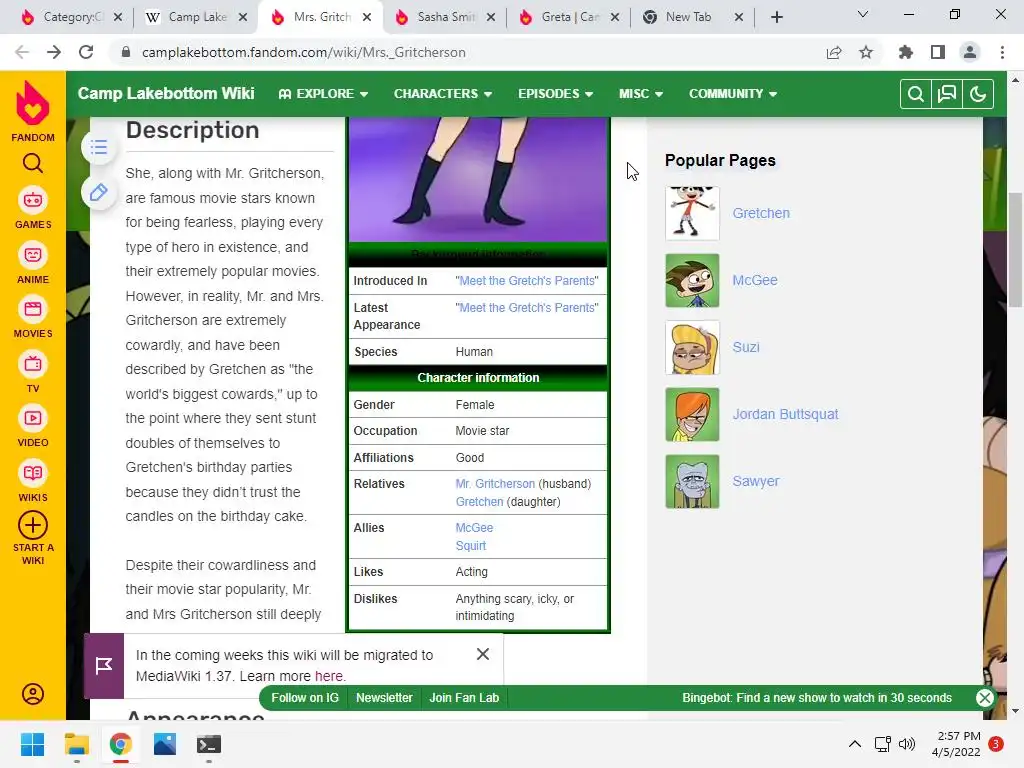Open the user profile icon in sidebar
1024x768 pixels.
tap(33, 694)
